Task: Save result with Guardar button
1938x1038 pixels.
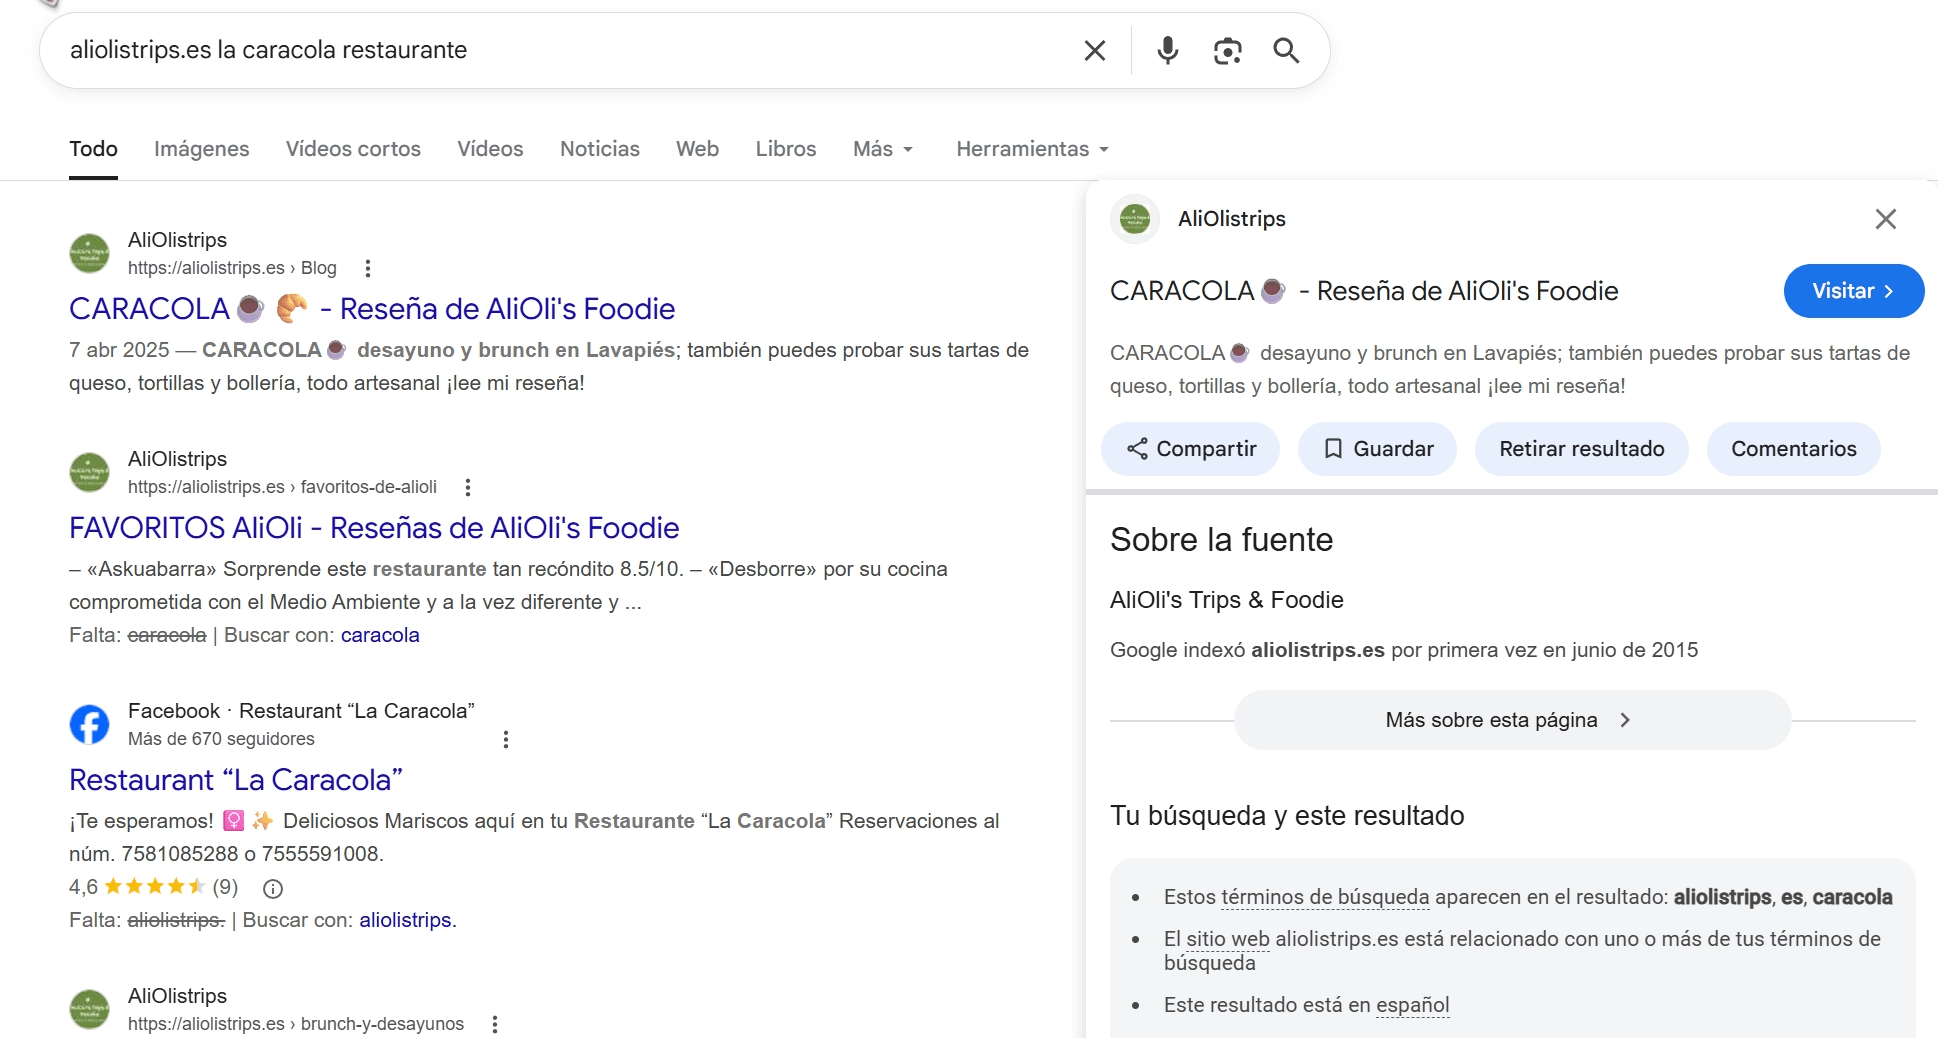Action: (1377, 449)
